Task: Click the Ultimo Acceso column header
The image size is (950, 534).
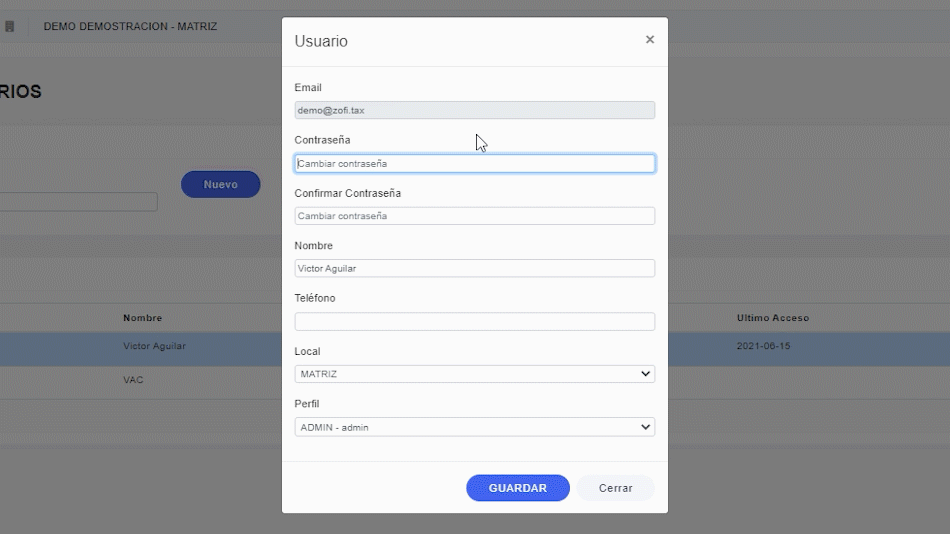Action: coord(772,318)
